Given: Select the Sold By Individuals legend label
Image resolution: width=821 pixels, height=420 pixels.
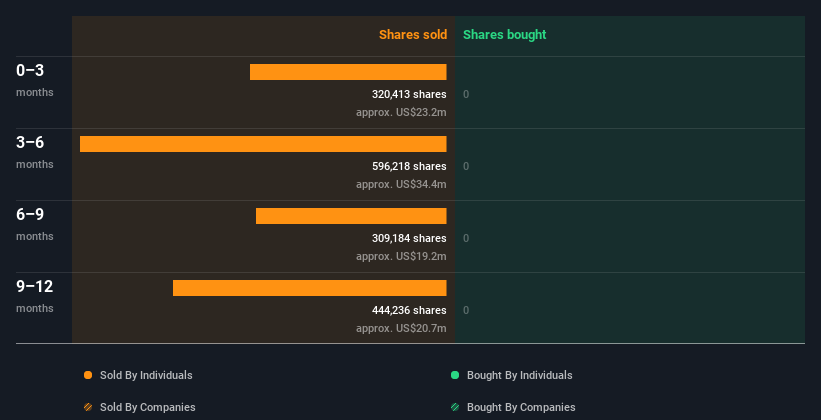Looking at the screenshot, I should (146, 375).
